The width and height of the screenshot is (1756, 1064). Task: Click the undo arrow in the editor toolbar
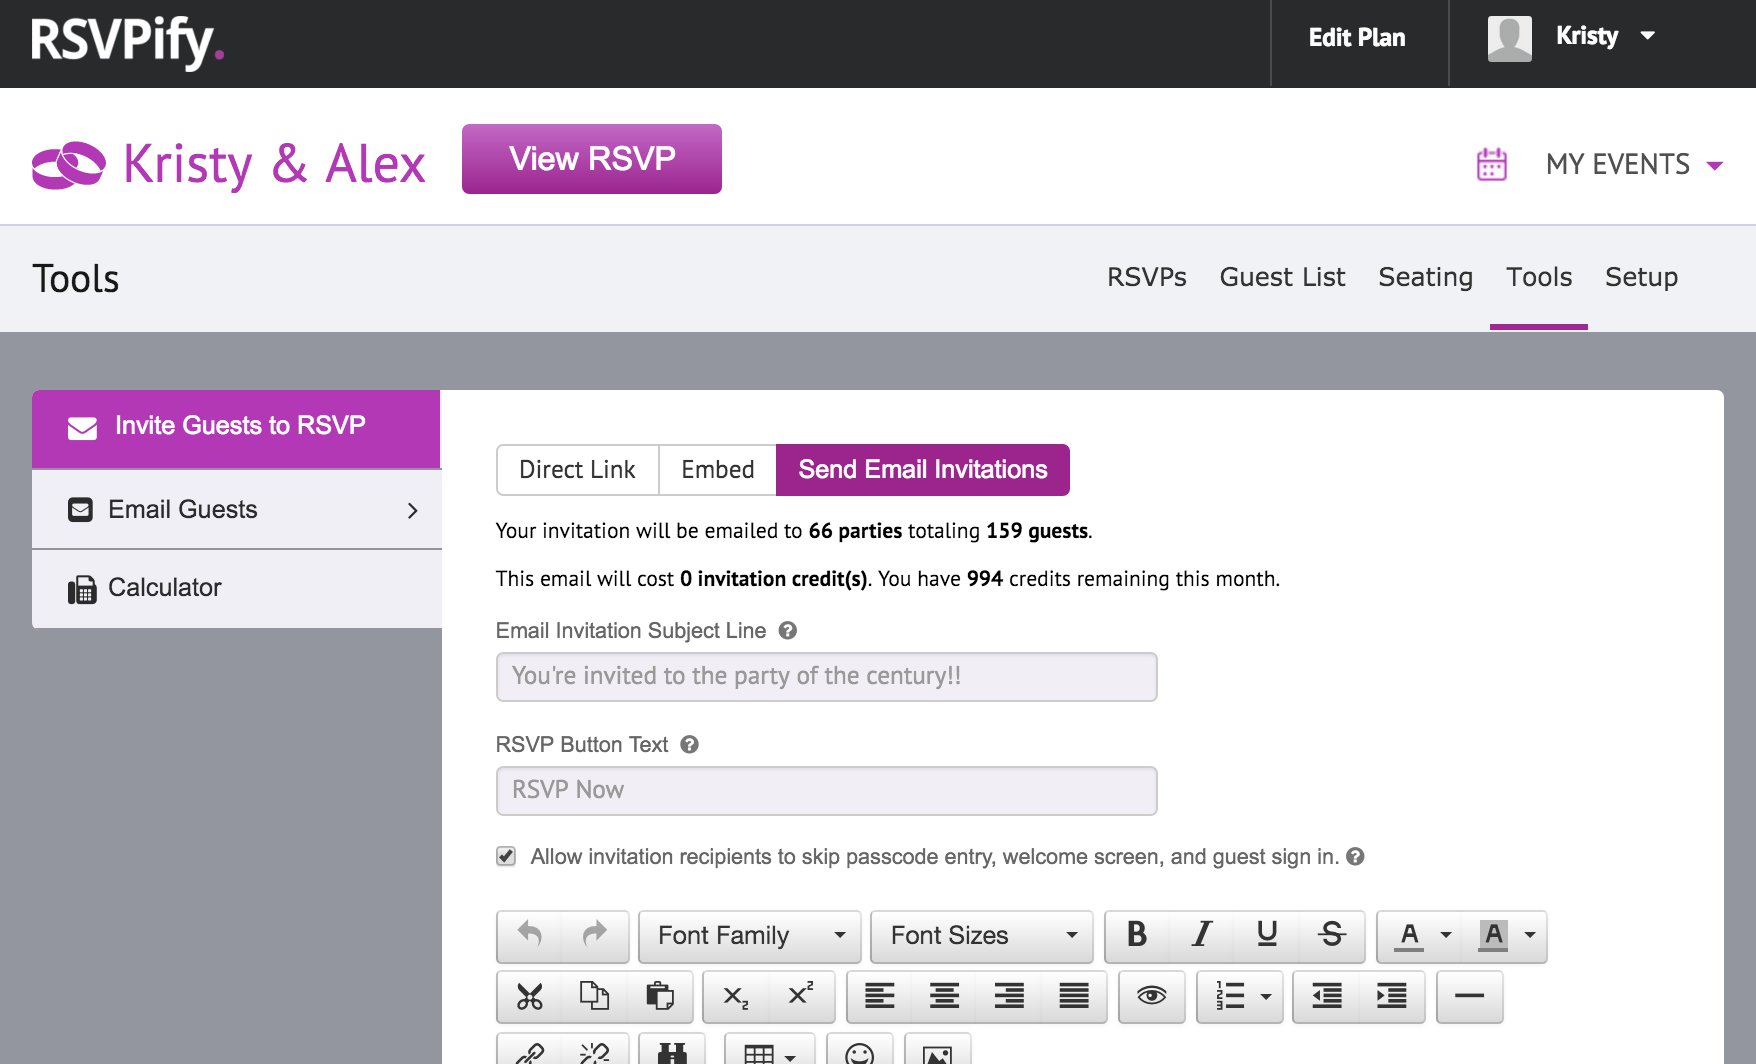pyautogui.click(x=530, y=936)
